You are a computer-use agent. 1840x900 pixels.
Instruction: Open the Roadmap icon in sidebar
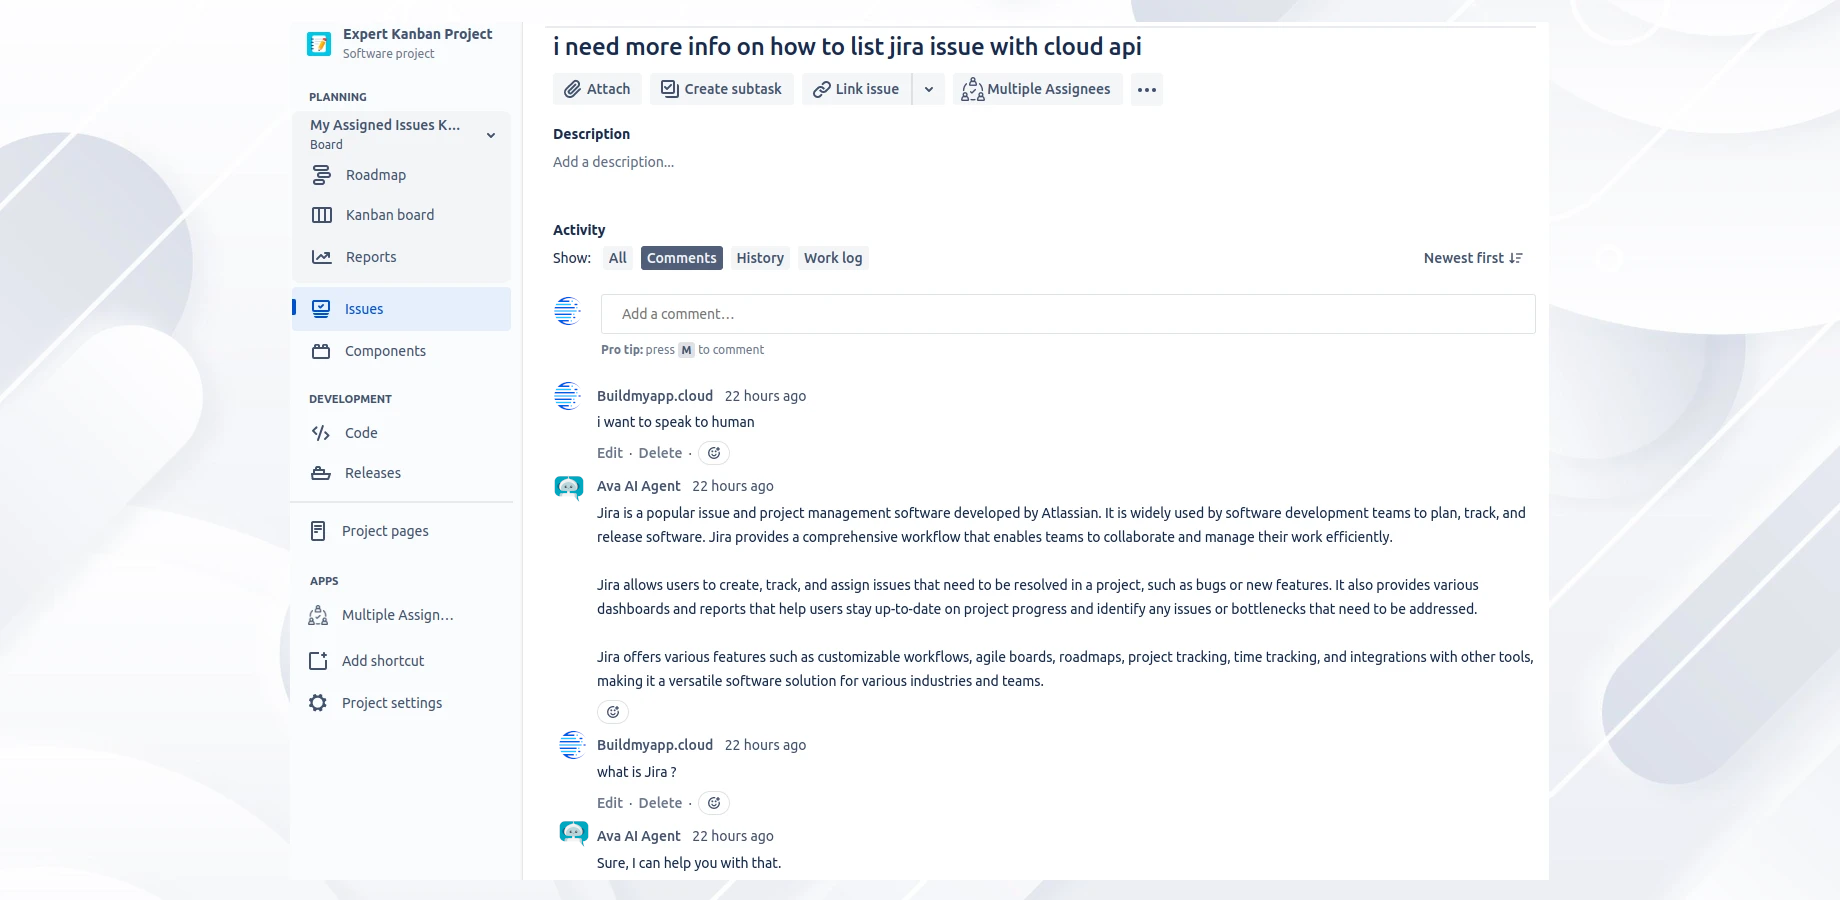tap(321, 175)
